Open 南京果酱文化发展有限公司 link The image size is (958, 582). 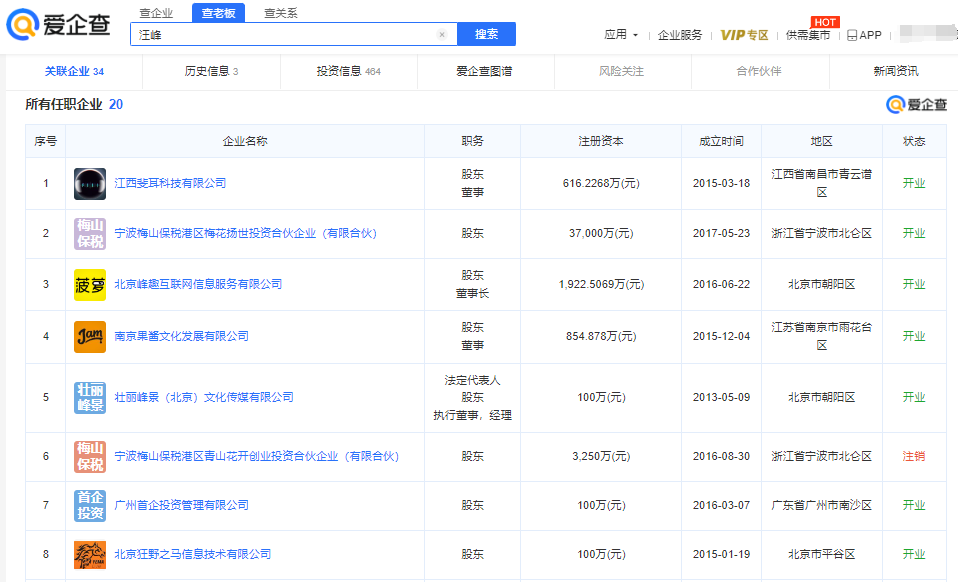pyautogui.click(x=181, y=336)
